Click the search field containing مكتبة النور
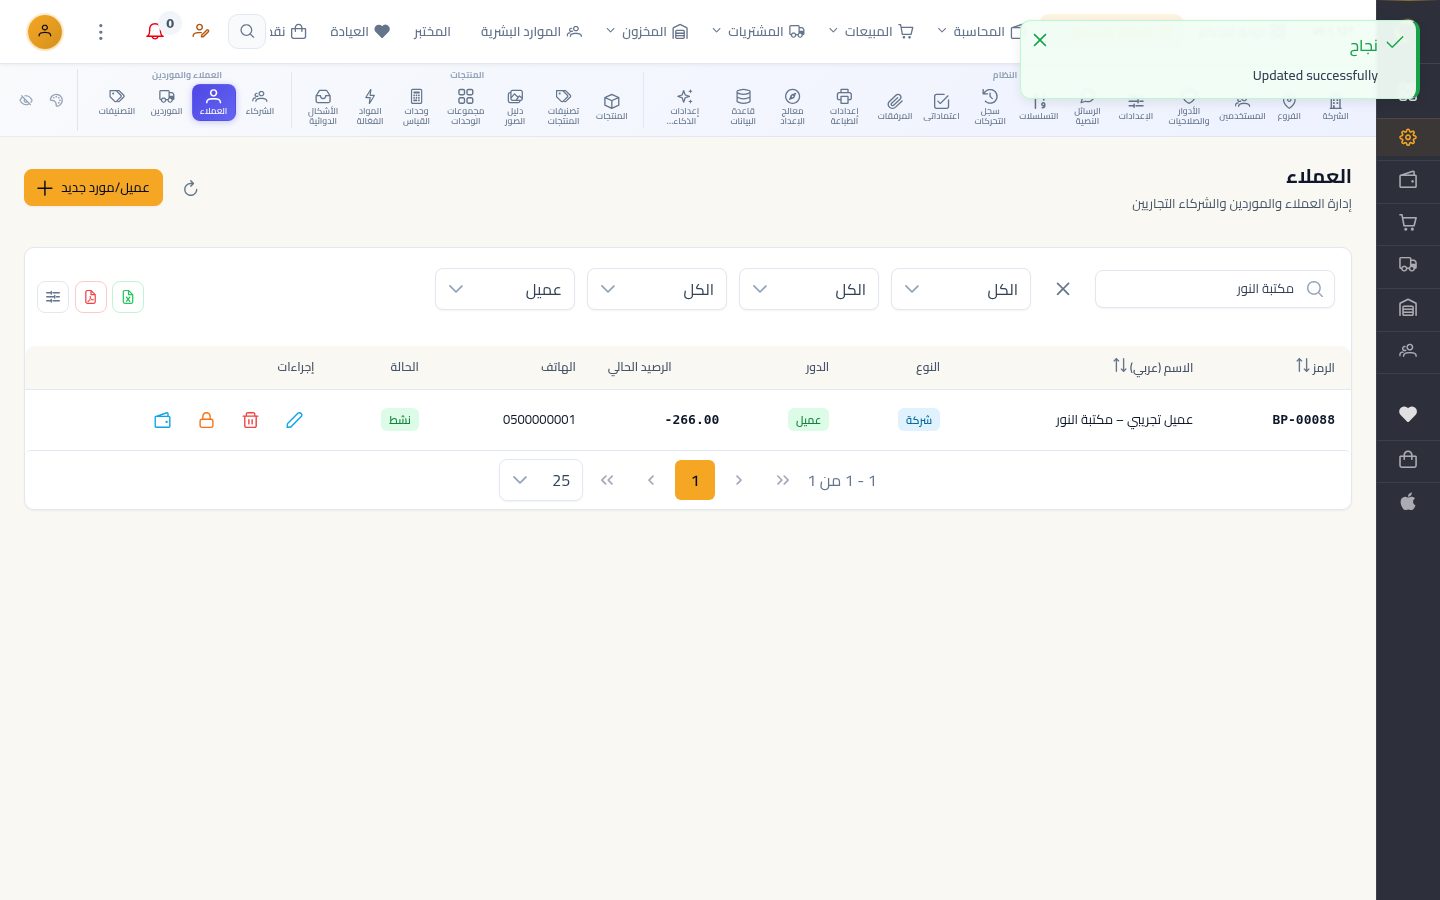 1215,289
